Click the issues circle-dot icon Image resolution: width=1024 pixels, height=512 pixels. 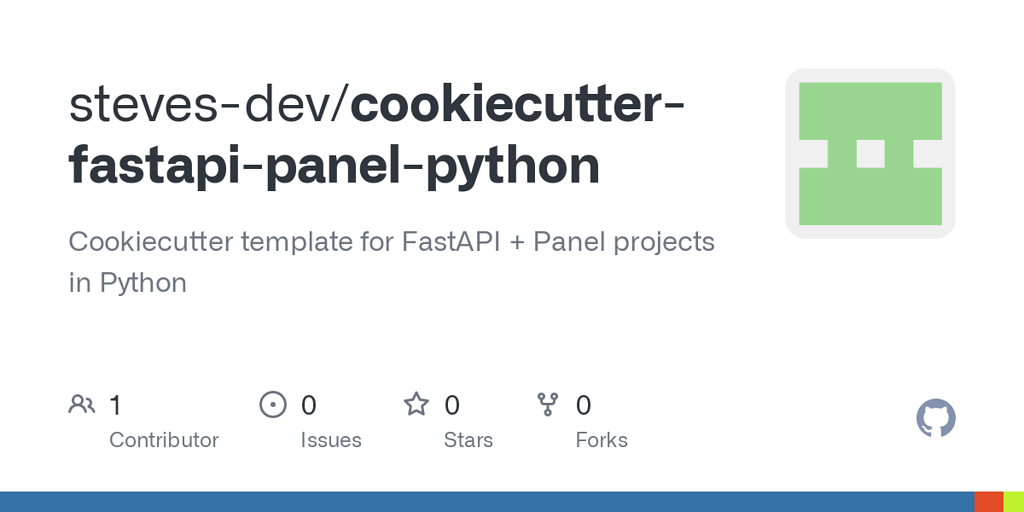(x=273, y=404)
